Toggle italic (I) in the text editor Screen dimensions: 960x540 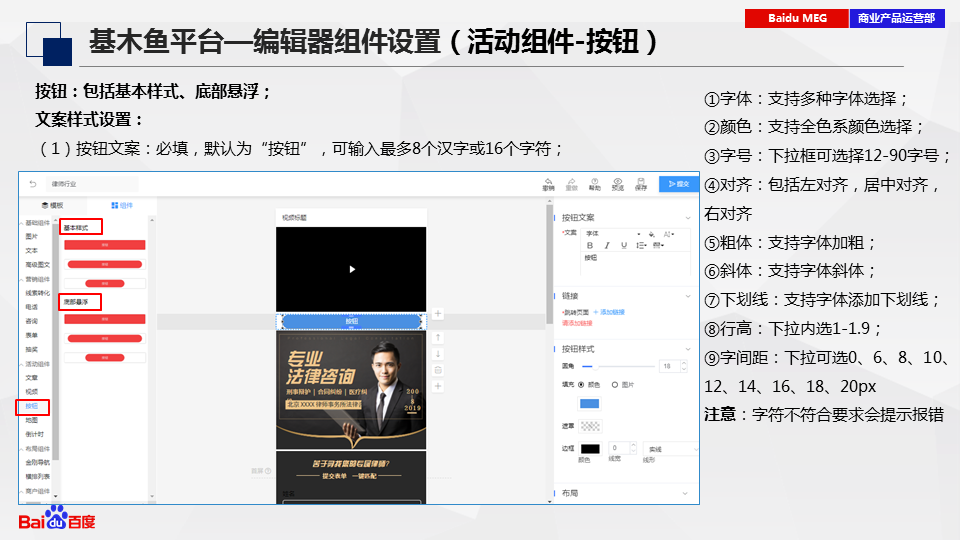[x=607, y=245]
